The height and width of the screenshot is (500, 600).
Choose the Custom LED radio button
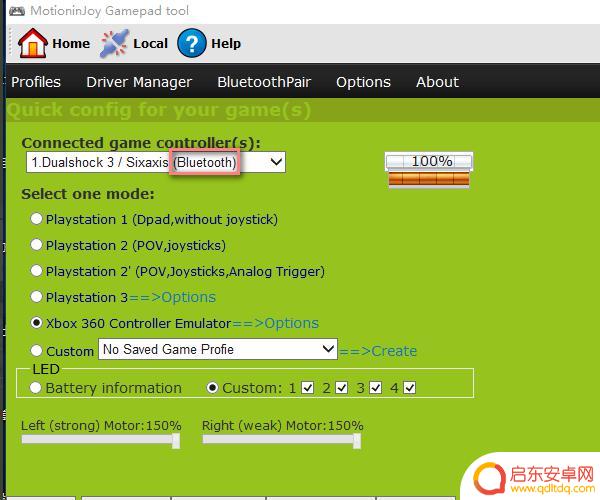click(212, 388)
